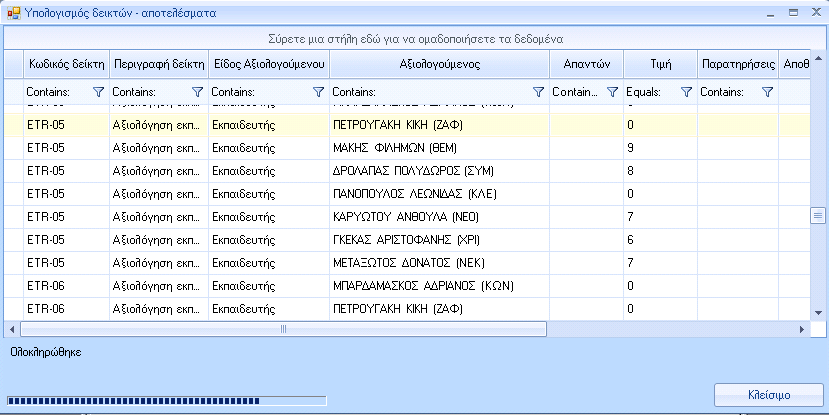The width and height of the screenshot is (829, 415).
Task: Click the Είδος Αξιολογούμενου filter funnel icon
Action: (x=318, y=92)
